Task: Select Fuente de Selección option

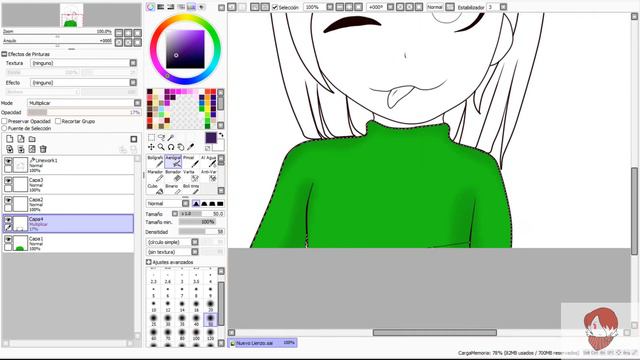Action: 4,128
